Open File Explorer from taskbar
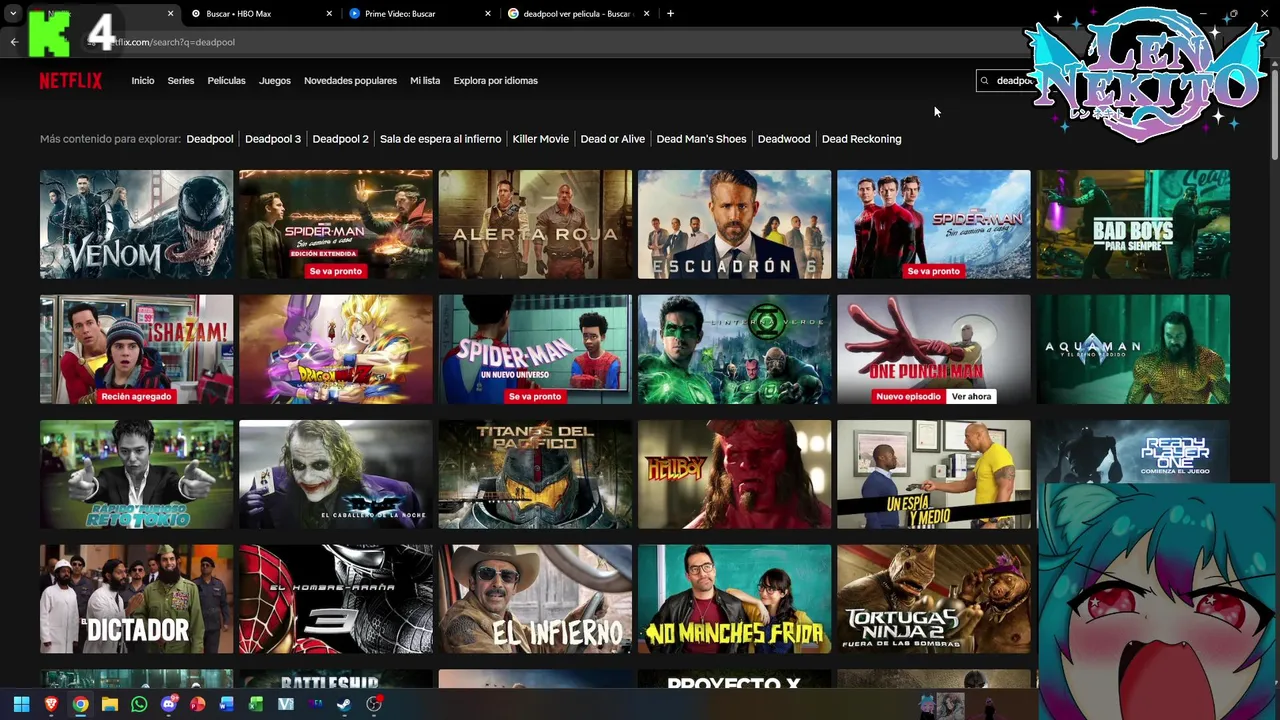The width and height of the screenshot is (1280, 720). click(x=110, y=704)
